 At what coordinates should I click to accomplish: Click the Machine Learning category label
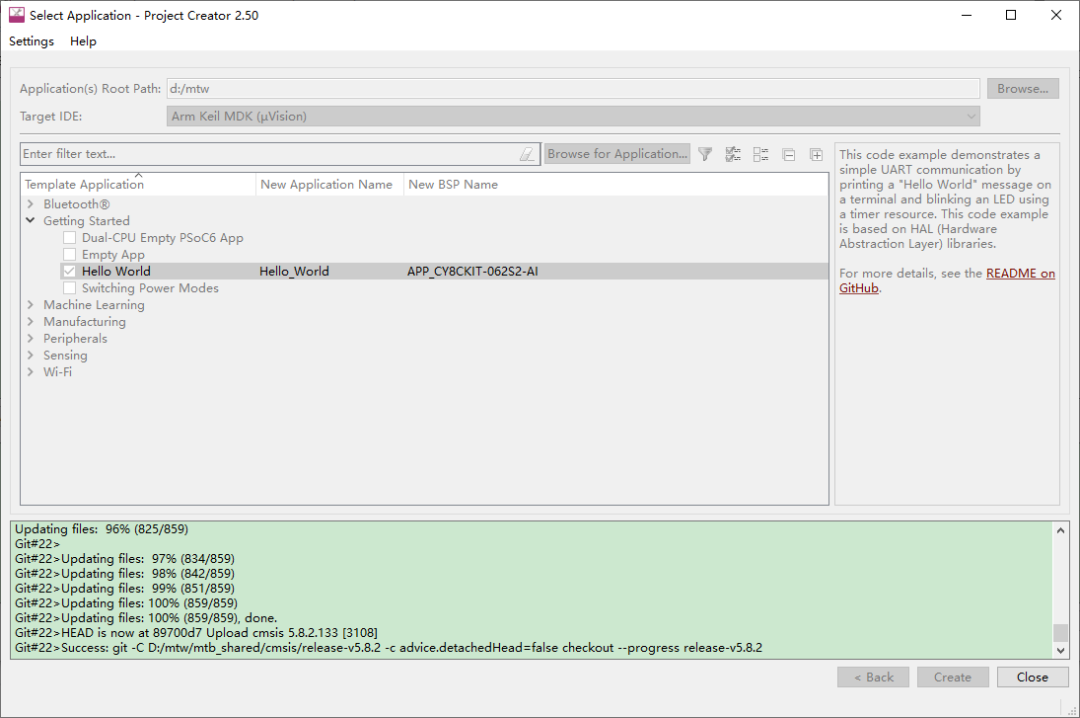(94, 305)
